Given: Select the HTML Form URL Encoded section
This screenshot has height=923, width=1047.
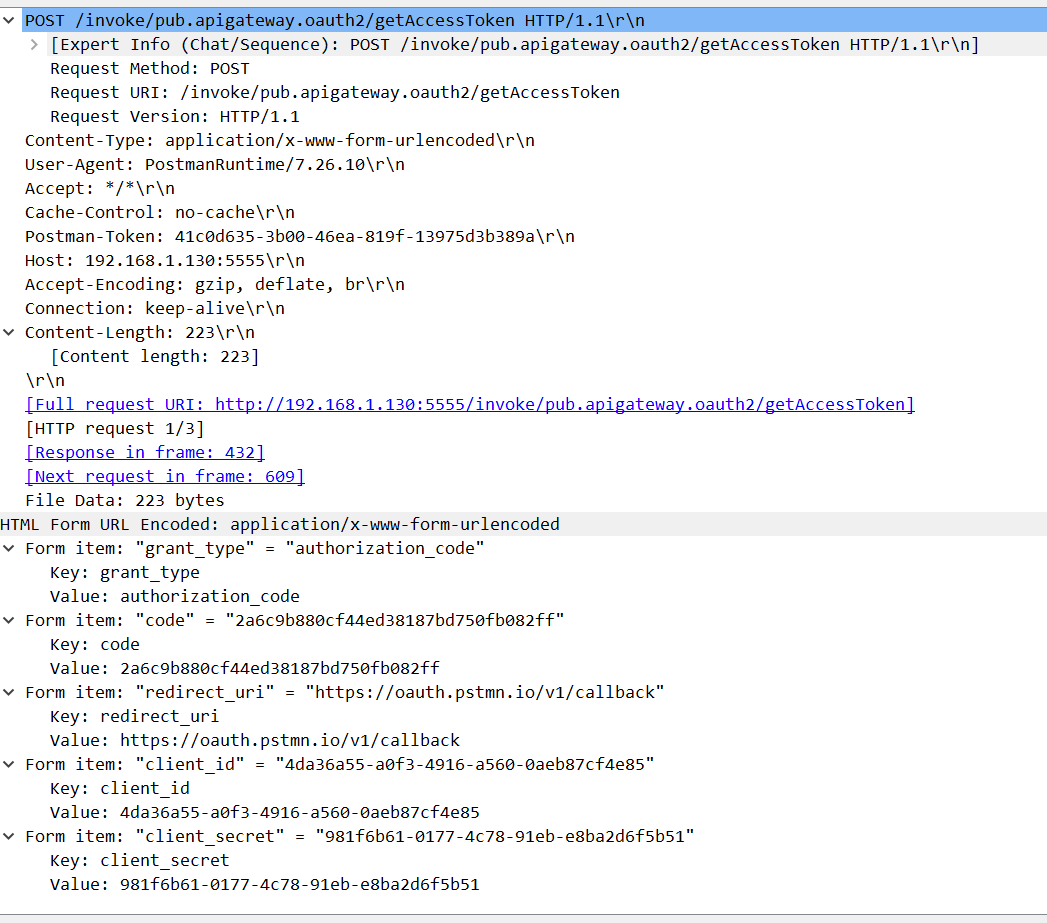Looking at the screenshot, I should (280, 524).
